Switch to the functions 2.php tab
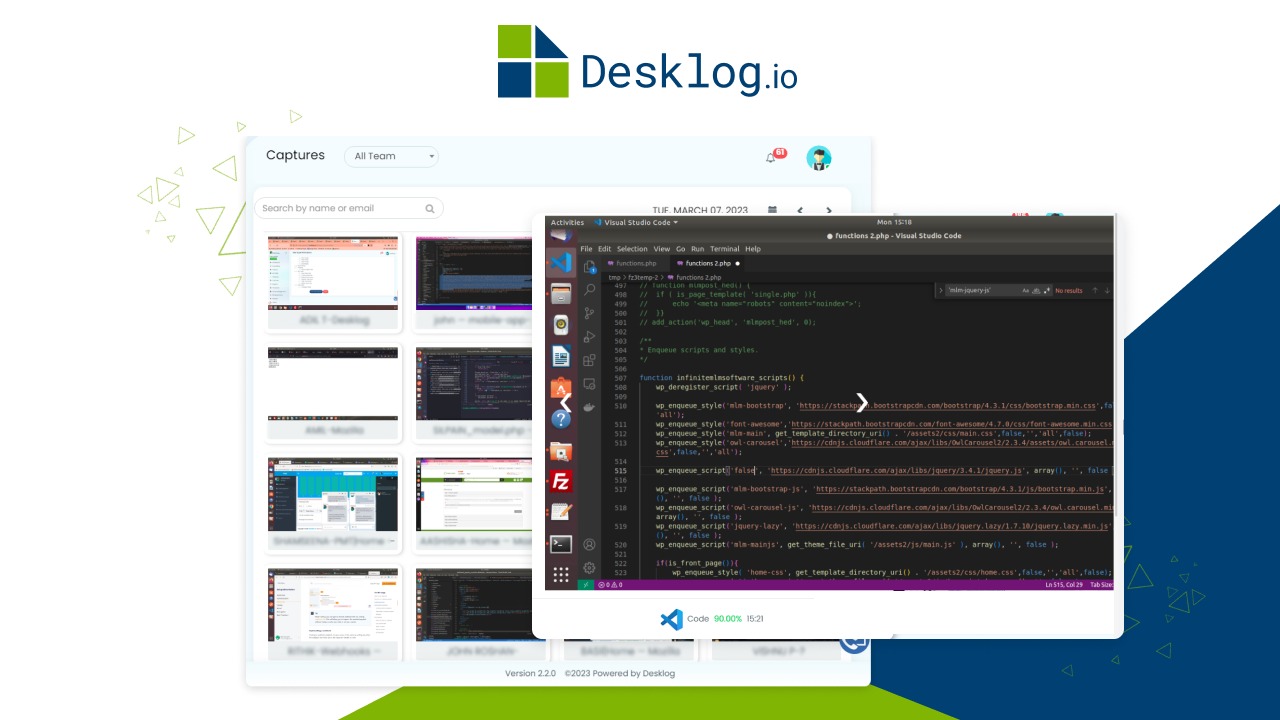This screenshot has height=720, width=1280. tap(708, 263)
